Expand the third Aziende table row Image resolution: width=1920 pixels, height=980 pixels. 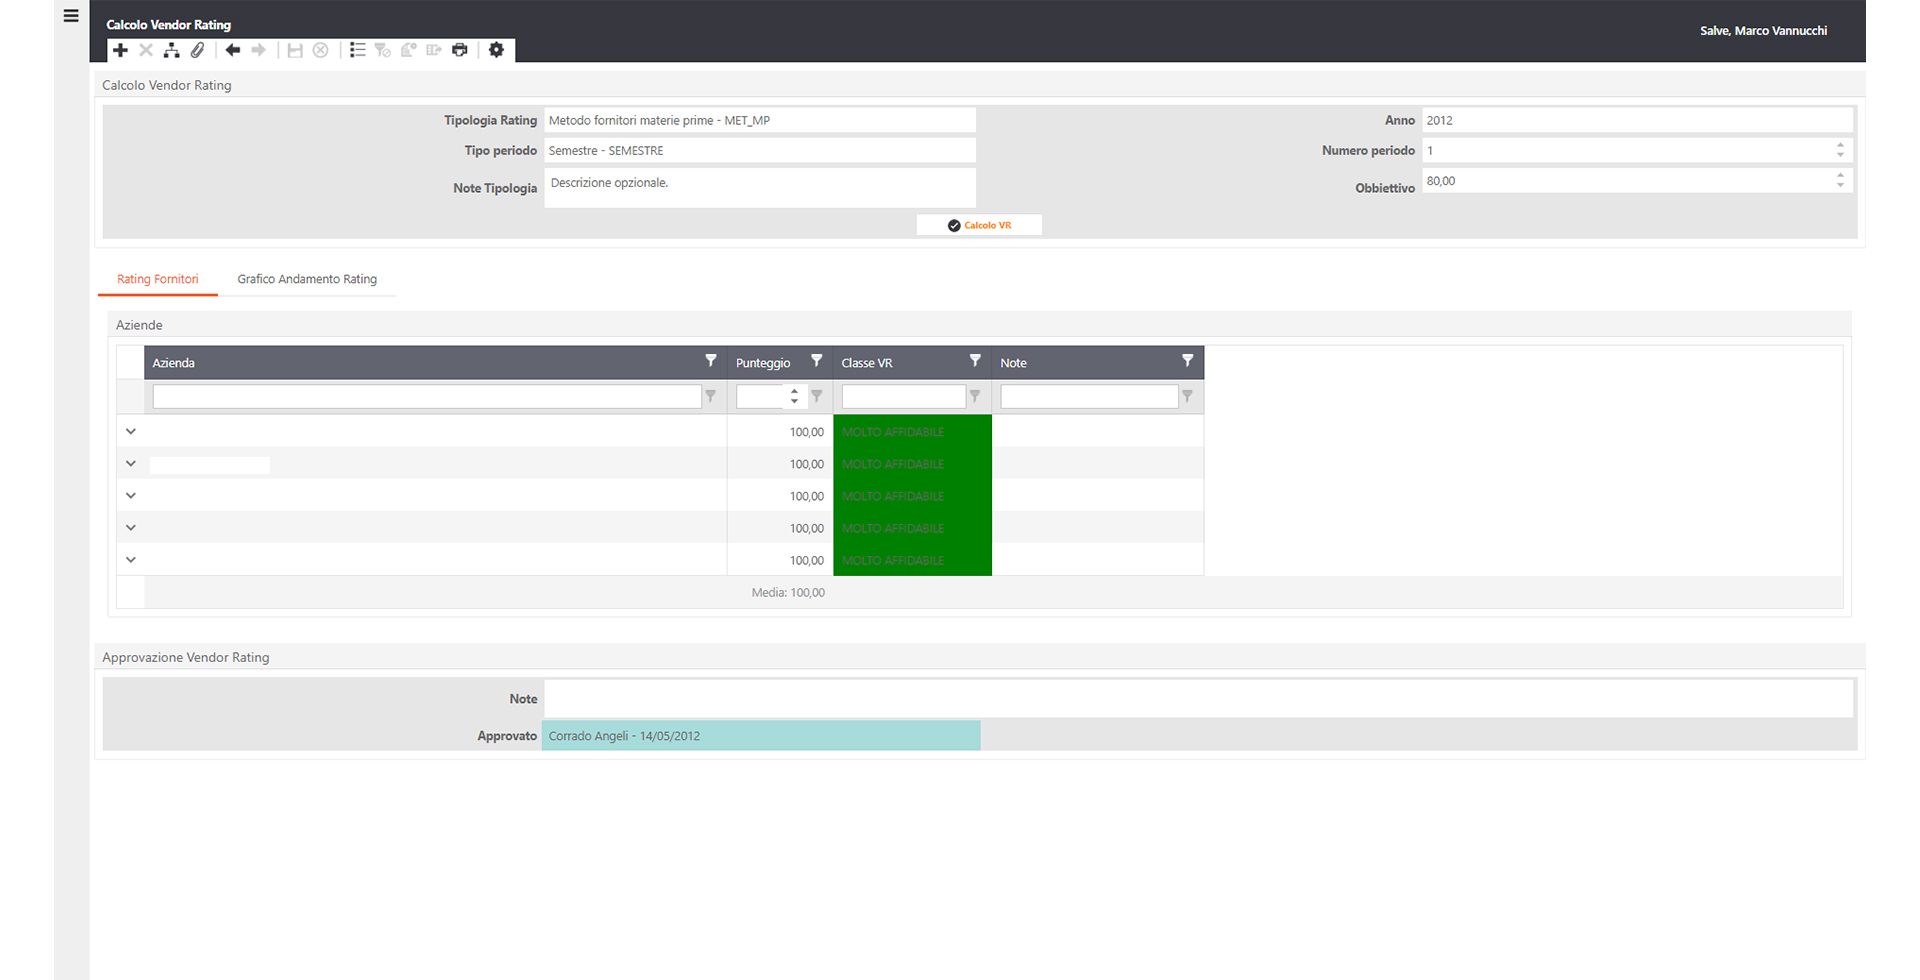[x=131, y=496]
